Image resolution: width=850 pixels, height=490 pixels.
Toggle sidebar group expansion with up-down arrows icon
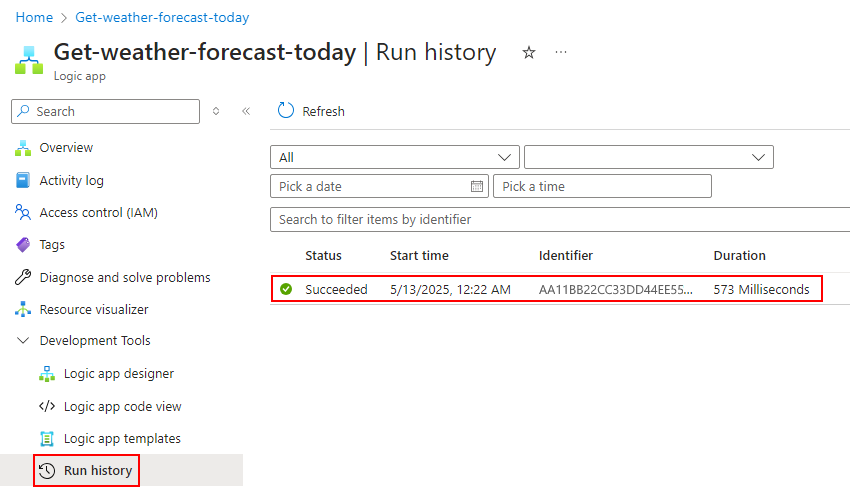tap(216, 111)
